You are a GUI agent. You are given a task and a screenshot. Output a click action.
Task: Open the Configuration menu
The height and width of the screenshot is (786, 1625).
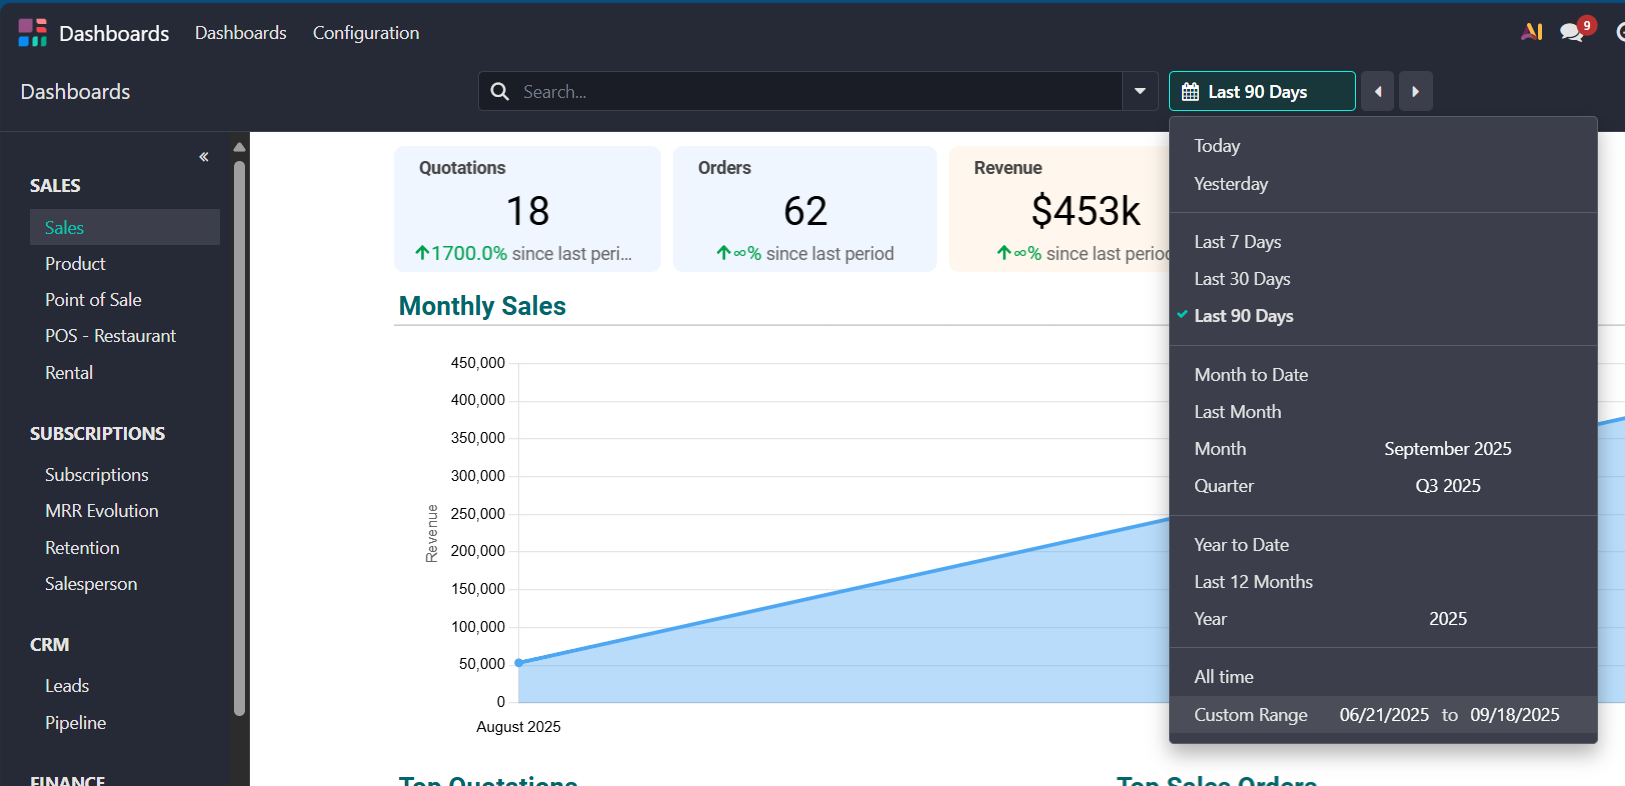click(x=365, y=33)
